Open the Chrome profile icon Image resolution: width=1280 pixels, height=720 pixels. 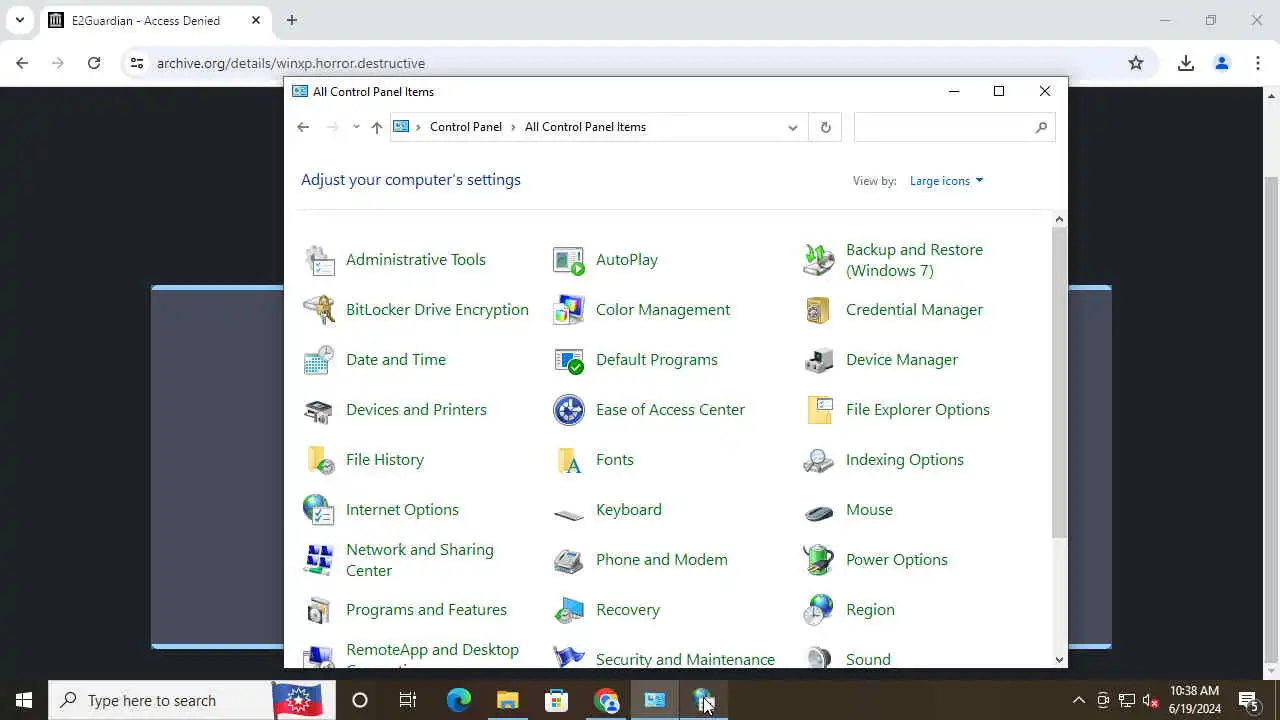point(1222,63)
